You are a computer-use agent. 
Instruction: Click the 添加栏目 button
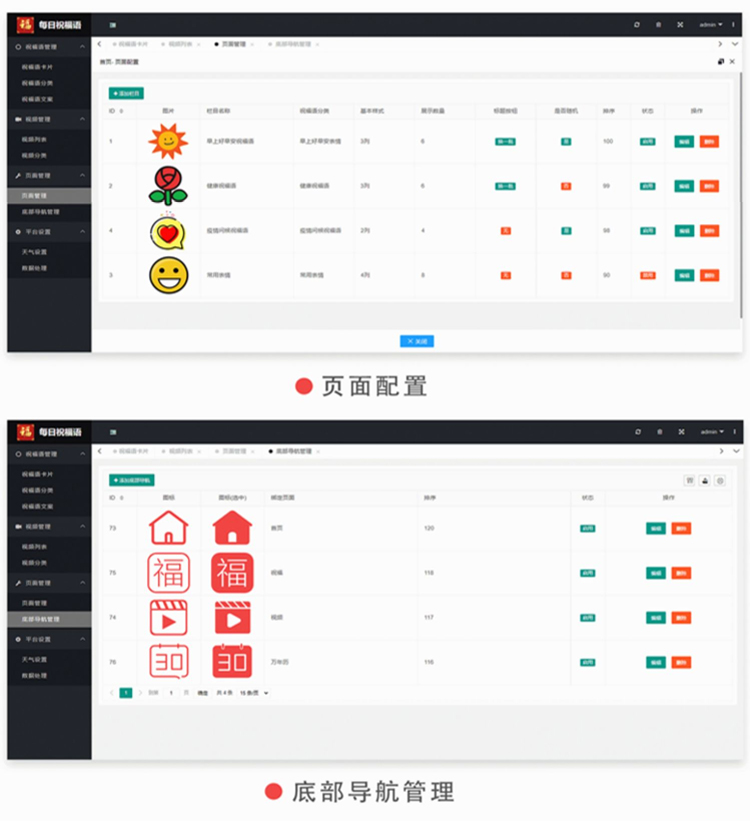[x=126, y=93]
